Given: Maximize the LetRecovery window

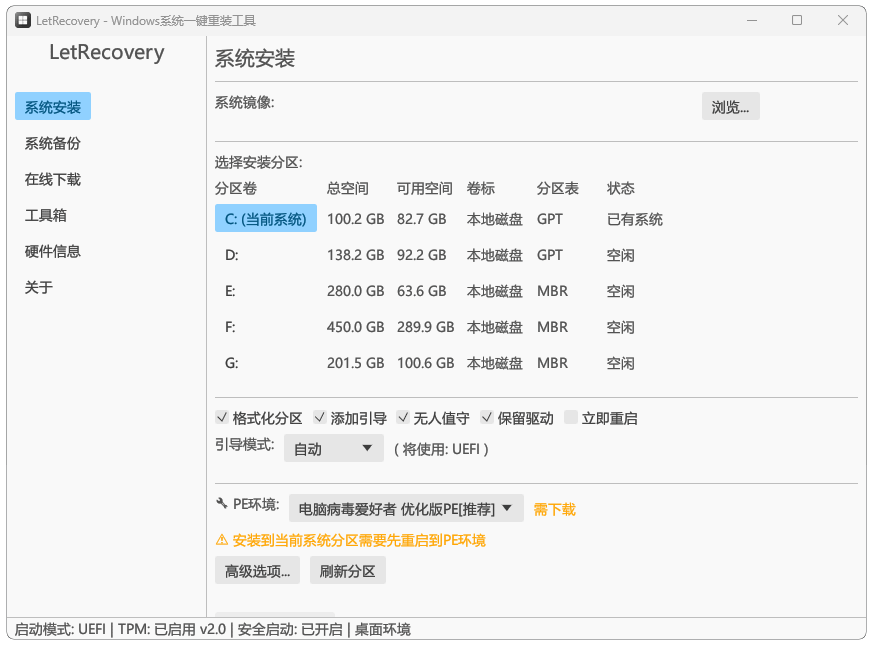Looking at the screenshot, I should 797,20.
